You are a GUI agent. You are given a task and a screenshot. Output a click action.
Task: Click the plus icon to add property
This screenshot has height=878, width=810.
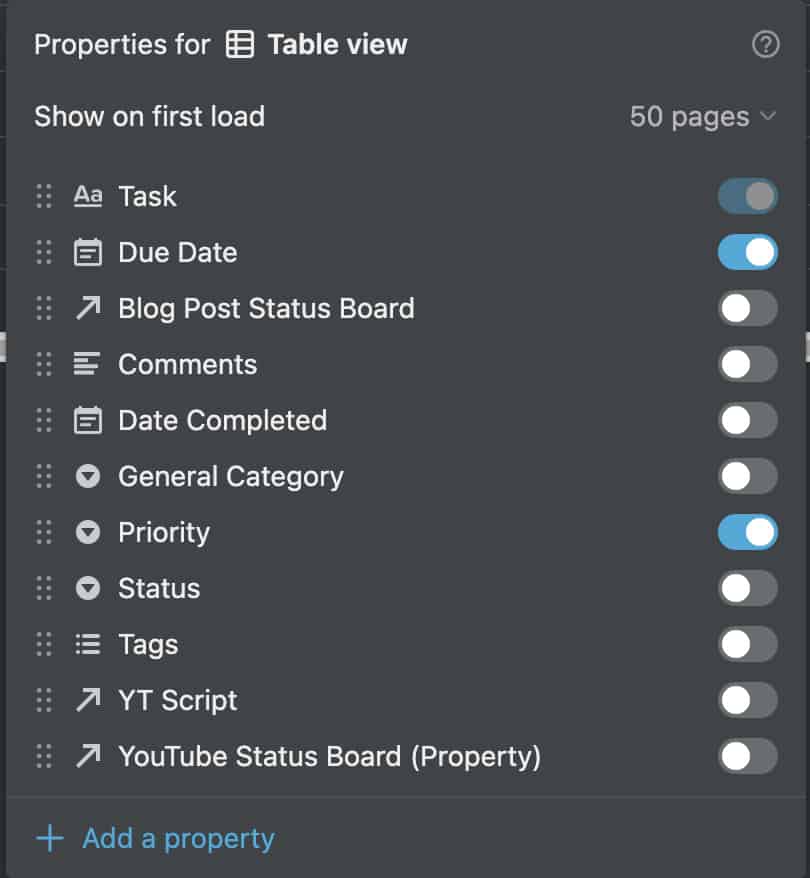click(x=50, y=838)
